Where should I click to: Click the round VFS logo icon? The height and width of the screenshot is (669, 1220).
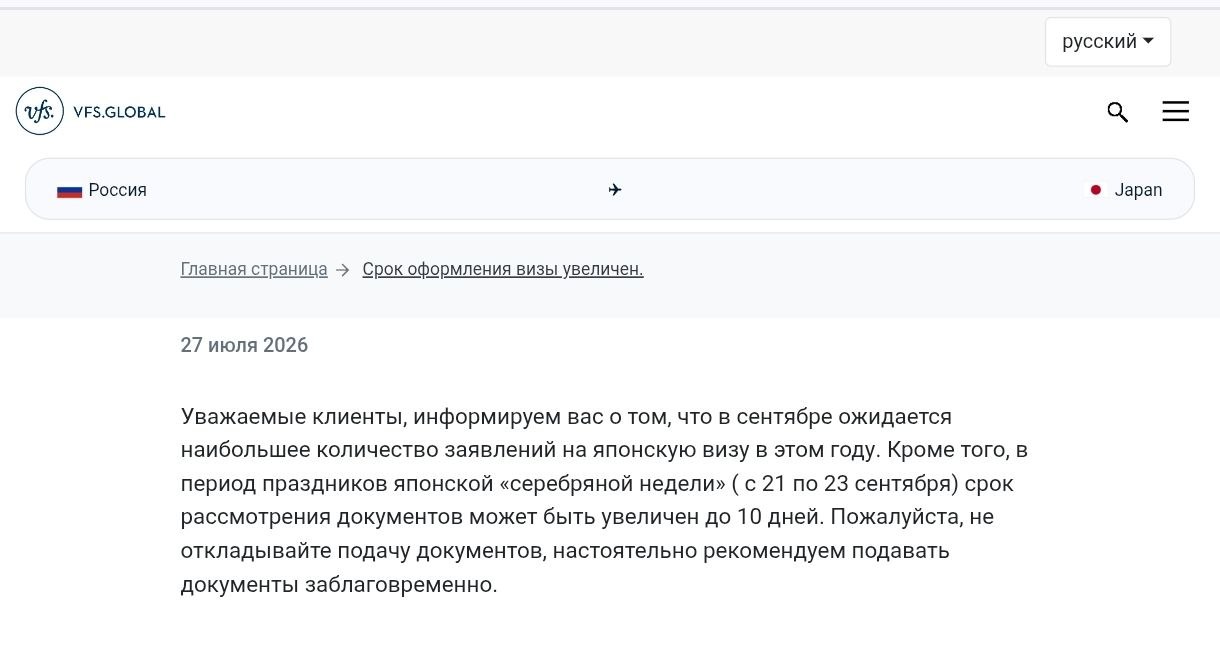pos(40,111)
